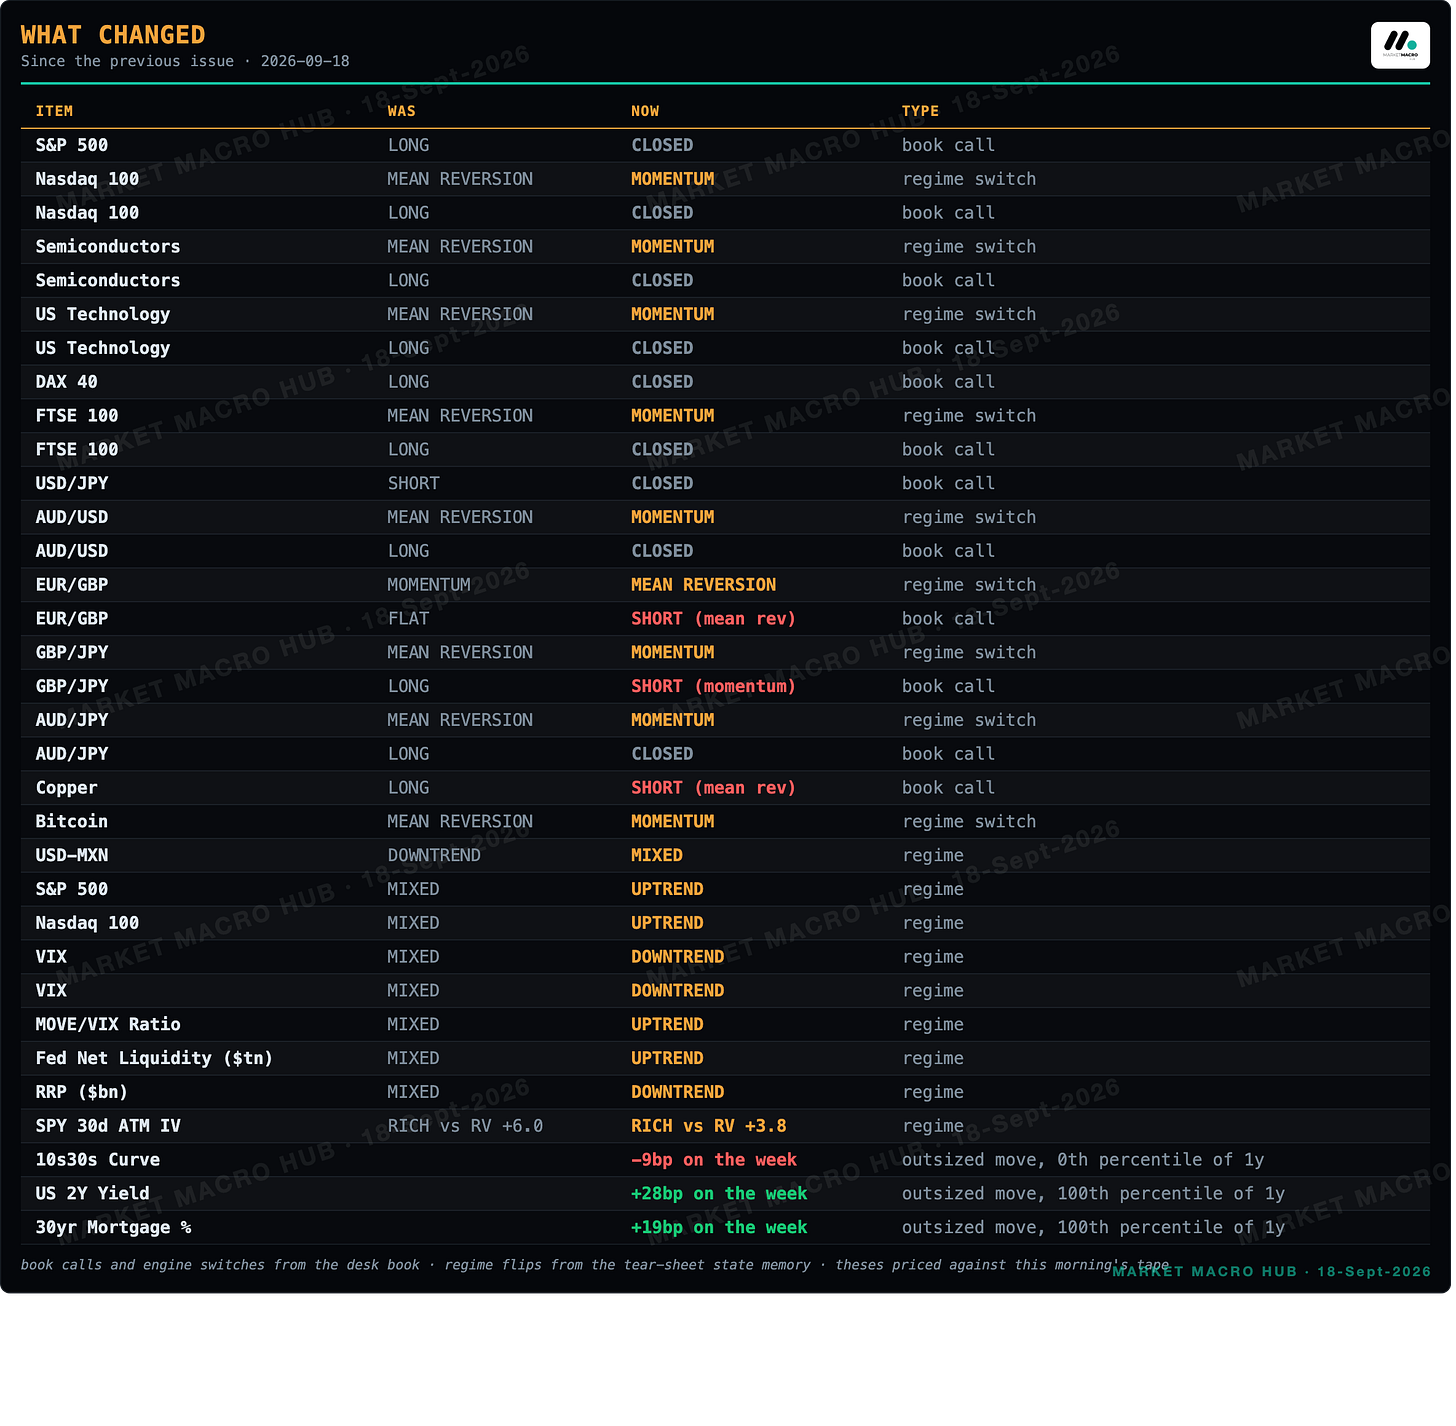Click DOWNTREND in the RRP ($bn) row

pyautogui.click(x=677, y=1092)
